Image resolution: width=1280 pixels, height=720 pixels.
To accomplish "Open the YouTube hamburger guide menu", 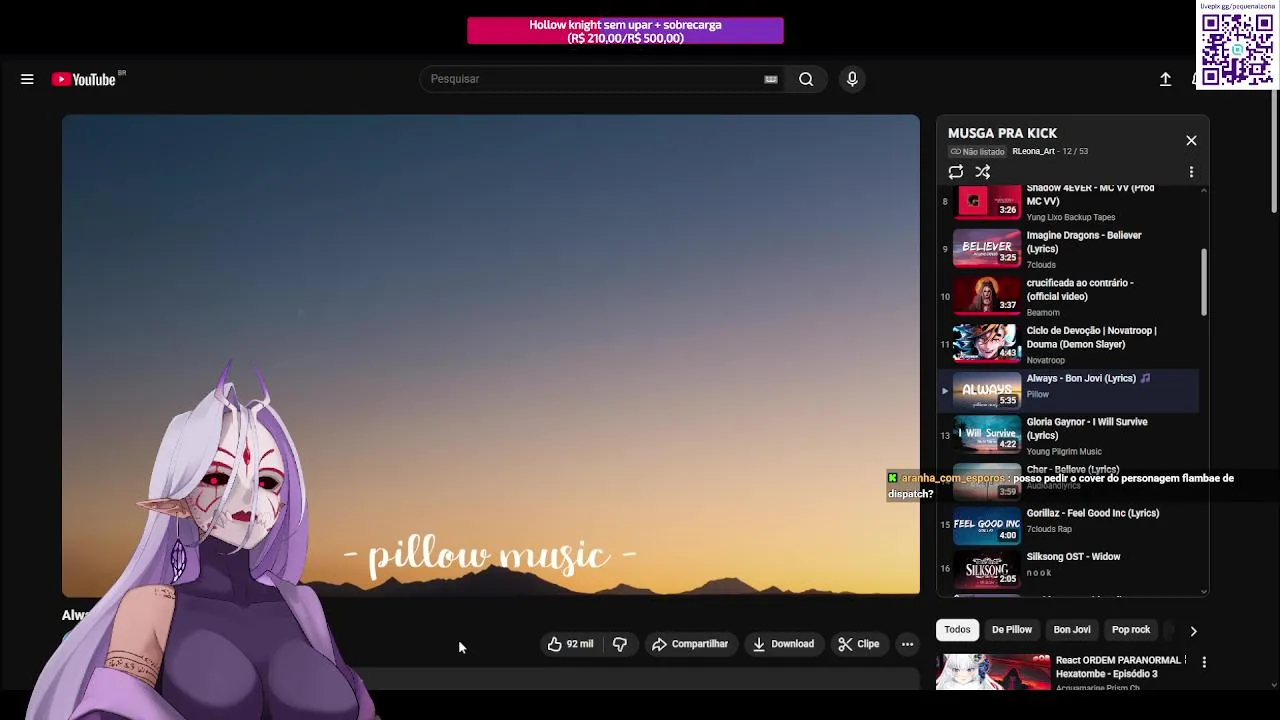I will point(27,79).
